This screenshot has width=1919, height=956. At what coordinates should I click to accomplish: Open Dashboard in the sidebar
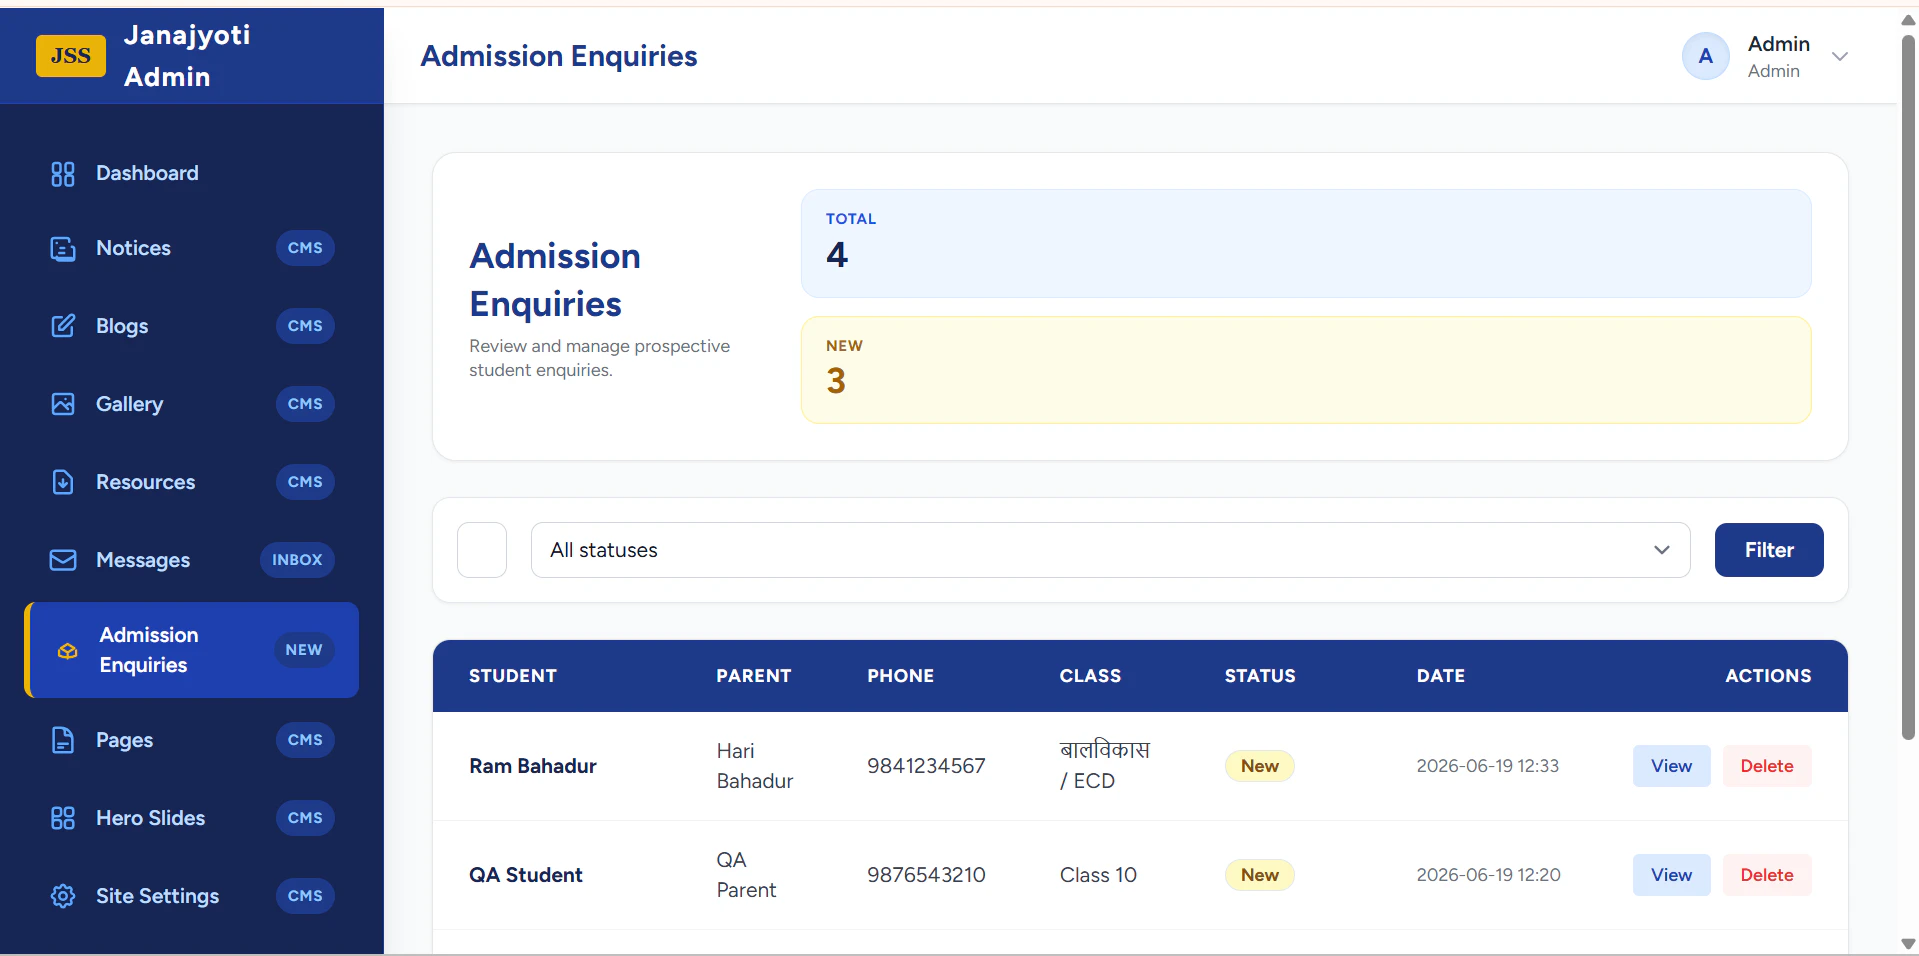pyautogui.click(x=147, y=173)
